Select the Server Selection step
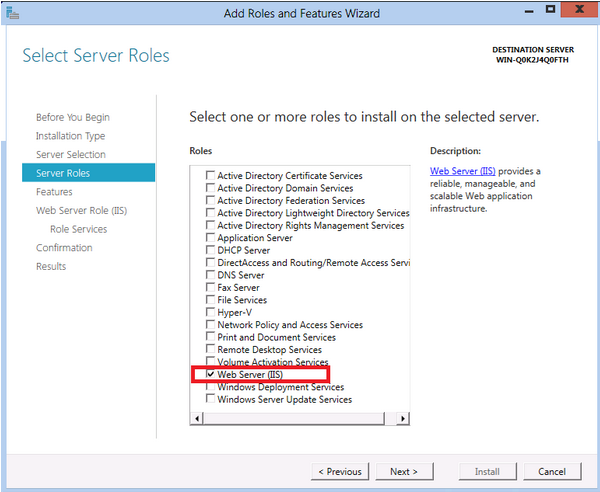The width and height of the screenshot is (600, 492). point(71,155)
